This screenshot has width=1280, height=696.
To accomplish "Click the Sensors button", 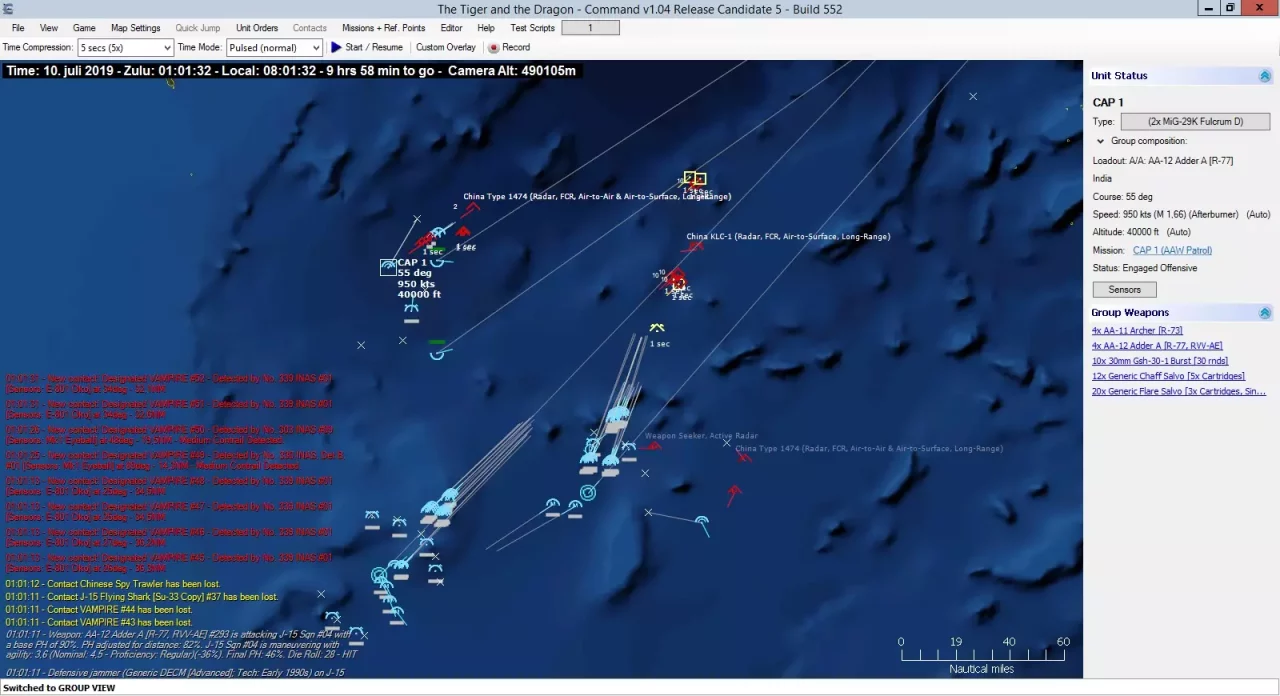I will (x=1124, y=289).
